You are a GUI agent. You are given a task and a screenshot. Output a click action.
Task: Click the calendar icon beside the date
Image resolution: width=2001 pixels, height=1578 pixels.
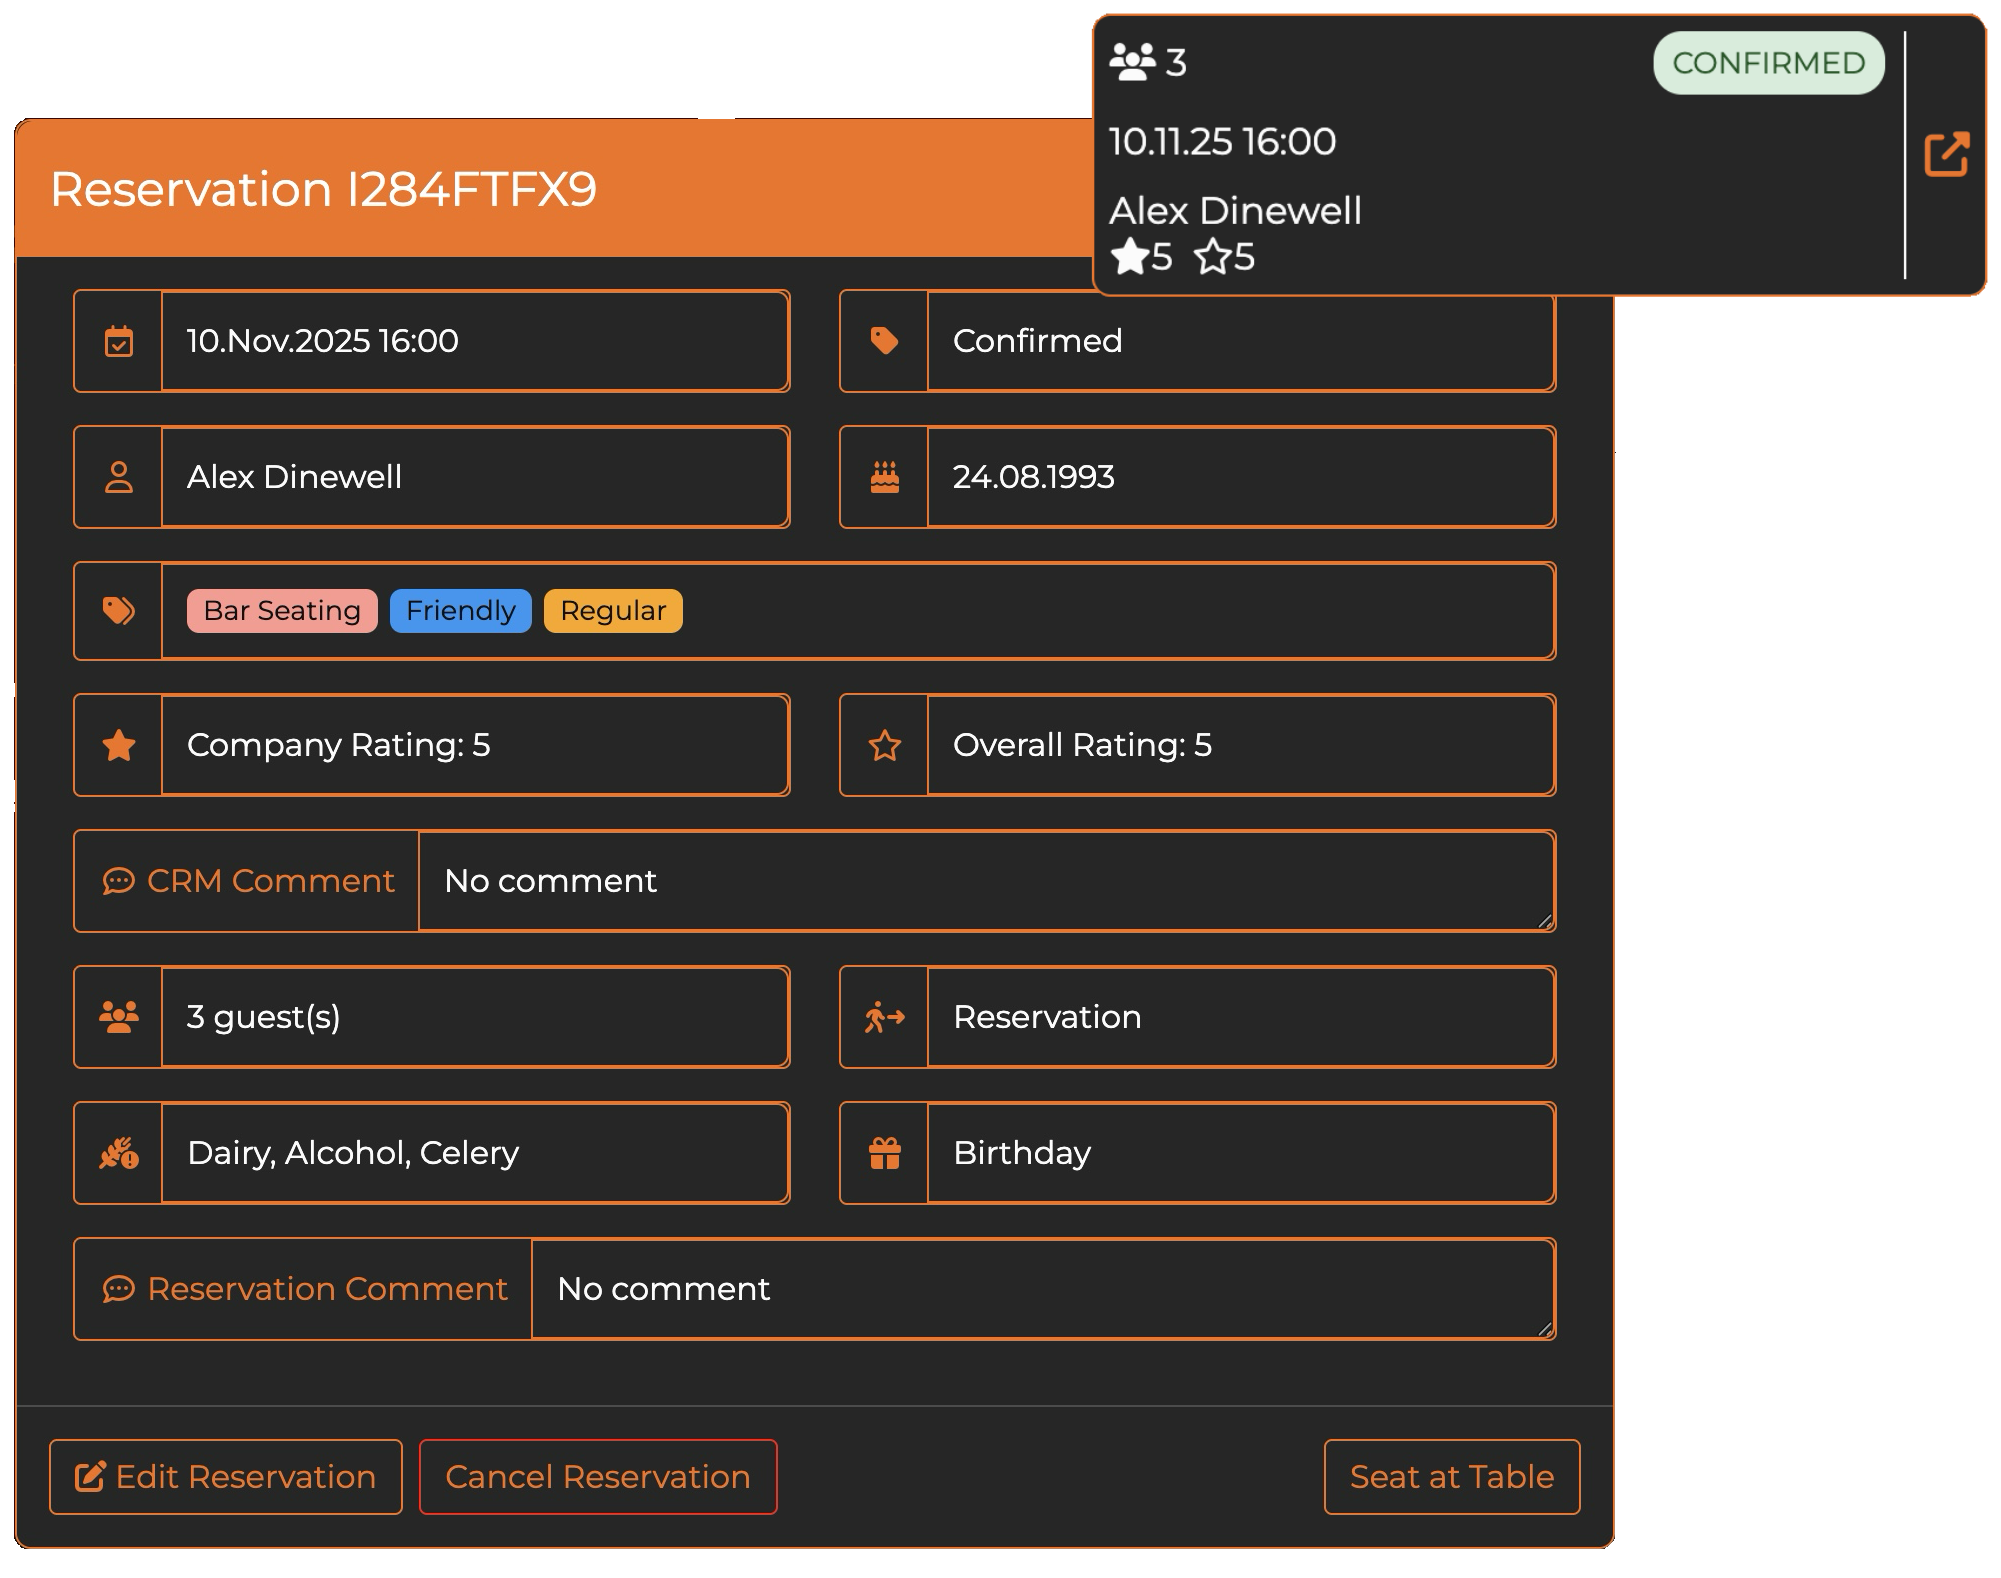(x=118, y=341)
